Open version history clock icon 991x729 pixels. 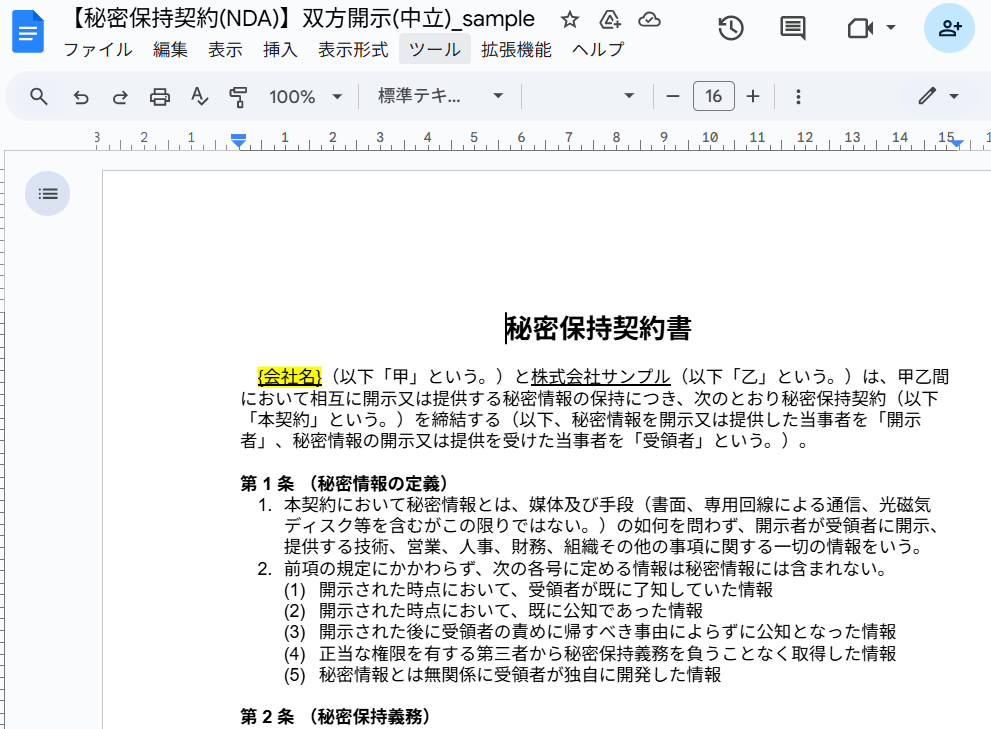731,28
